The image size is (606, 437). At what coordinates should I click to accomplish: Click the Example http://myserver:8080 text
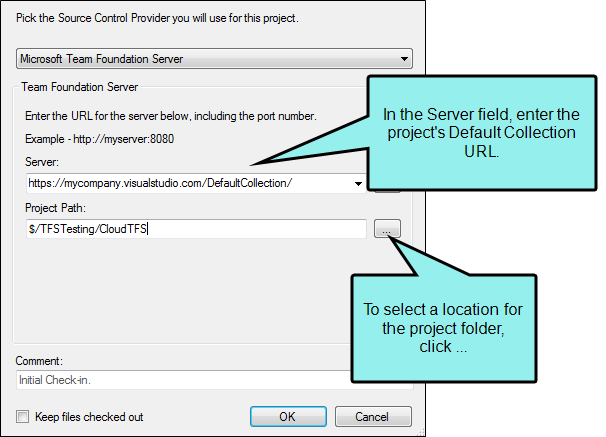click(100, 139)
